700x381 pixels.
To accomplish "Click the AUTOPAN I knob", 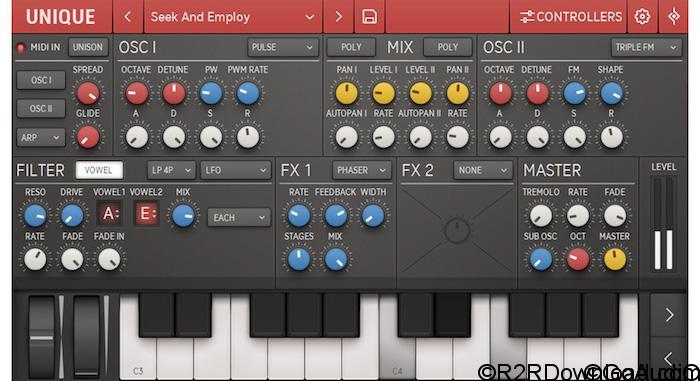I will (x=346, y=137).
